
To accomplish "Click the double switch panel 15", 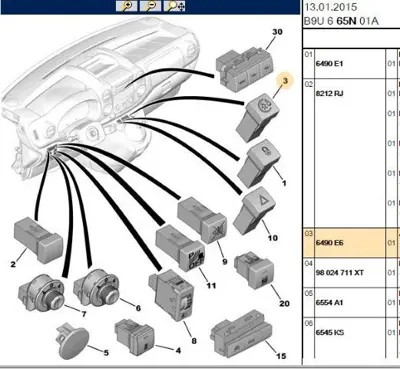I will click(x=242, y=334).
